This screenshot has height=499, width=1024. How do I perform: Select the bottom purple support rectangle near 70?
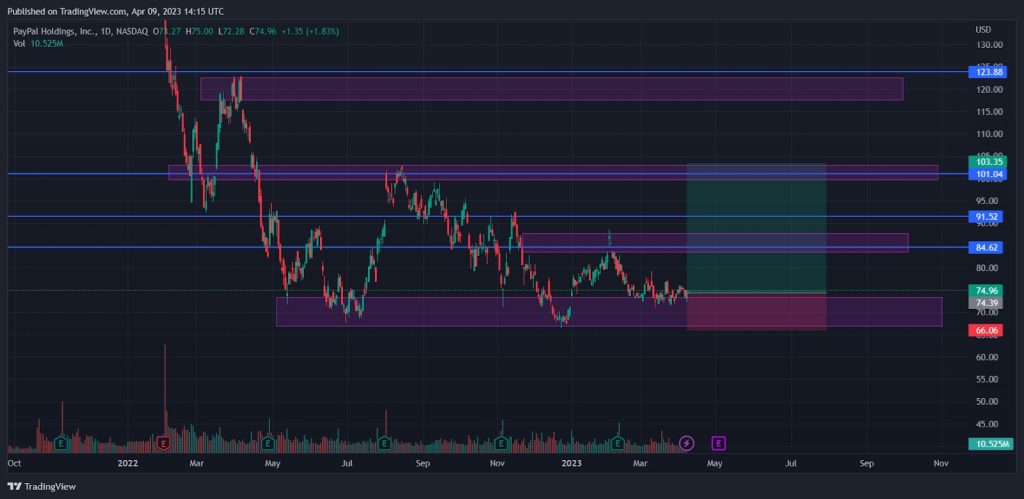tap(609, 312)
